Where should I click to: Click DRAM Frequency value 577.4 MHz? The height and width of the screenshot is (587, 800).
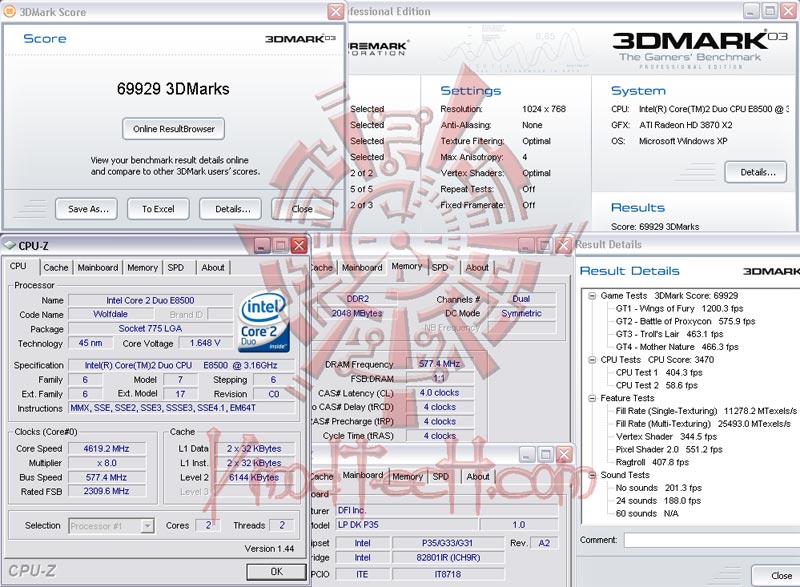click(x=439, y=364)
